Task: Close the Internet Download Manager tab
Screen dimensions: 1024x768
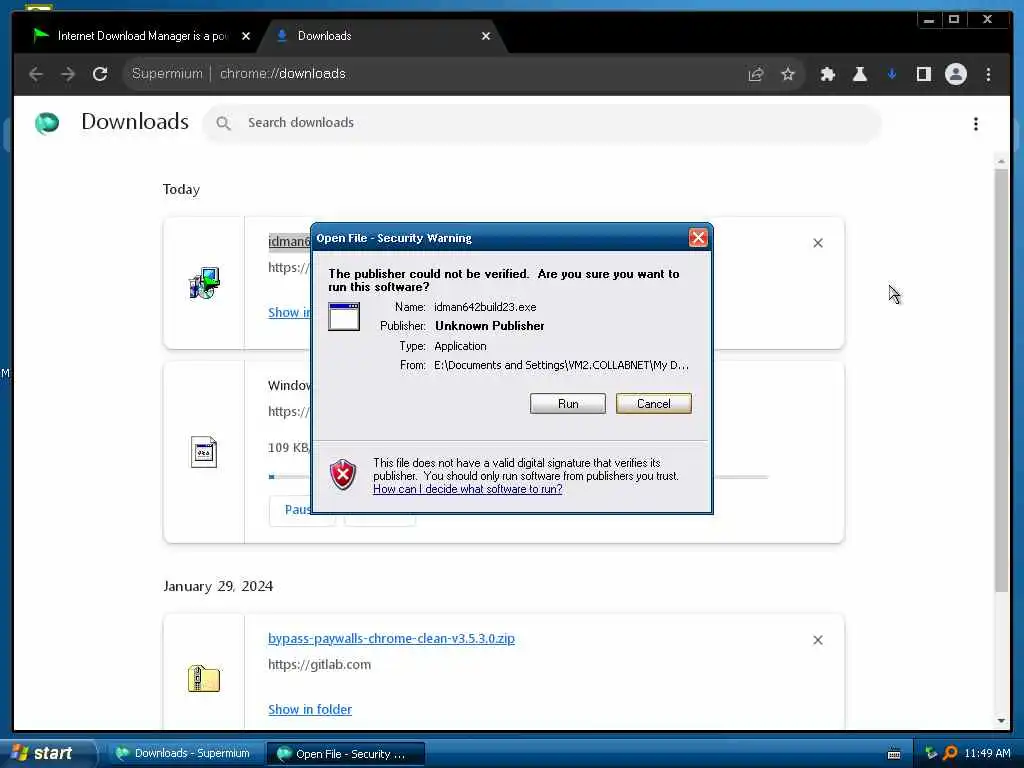Action: 246,36
